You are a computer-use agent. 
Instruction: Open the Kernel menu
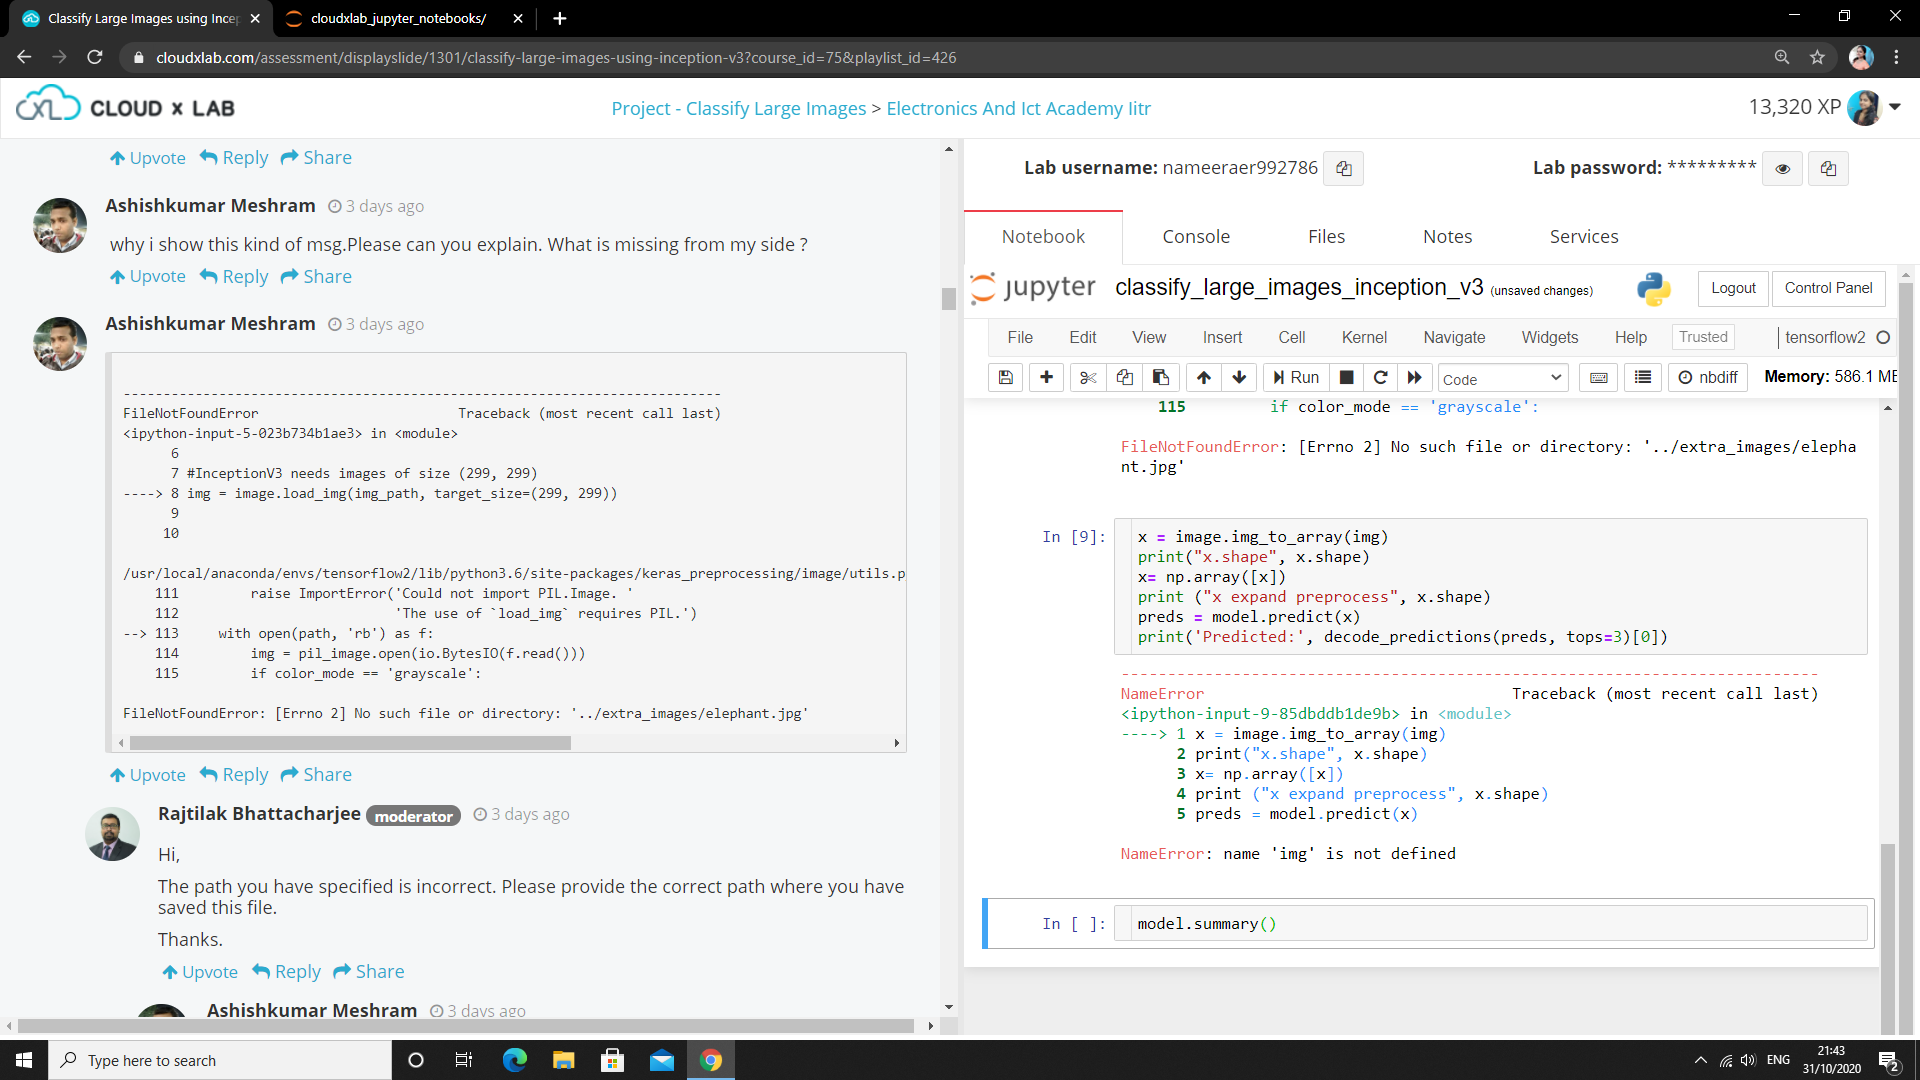[1363, 337]
